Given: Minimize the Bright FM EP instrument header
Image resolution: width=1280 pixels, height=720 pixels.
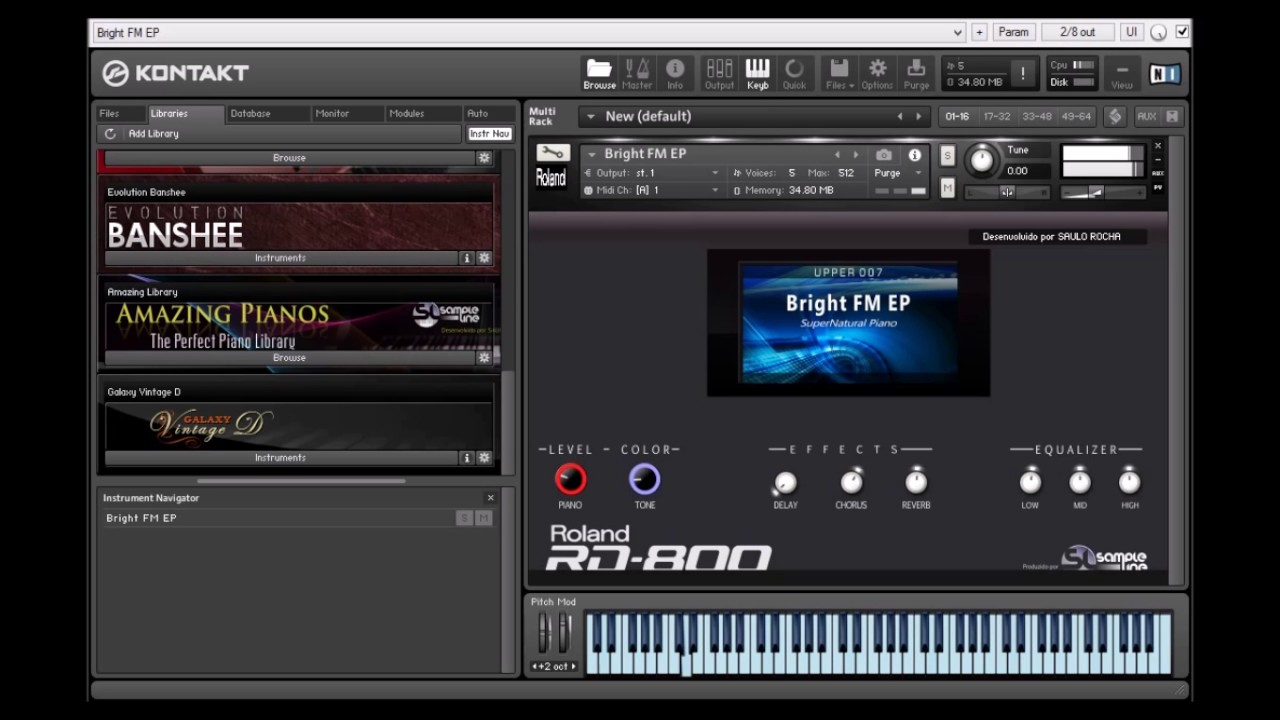Looking at the screenshot, I should coord(1158,159).
